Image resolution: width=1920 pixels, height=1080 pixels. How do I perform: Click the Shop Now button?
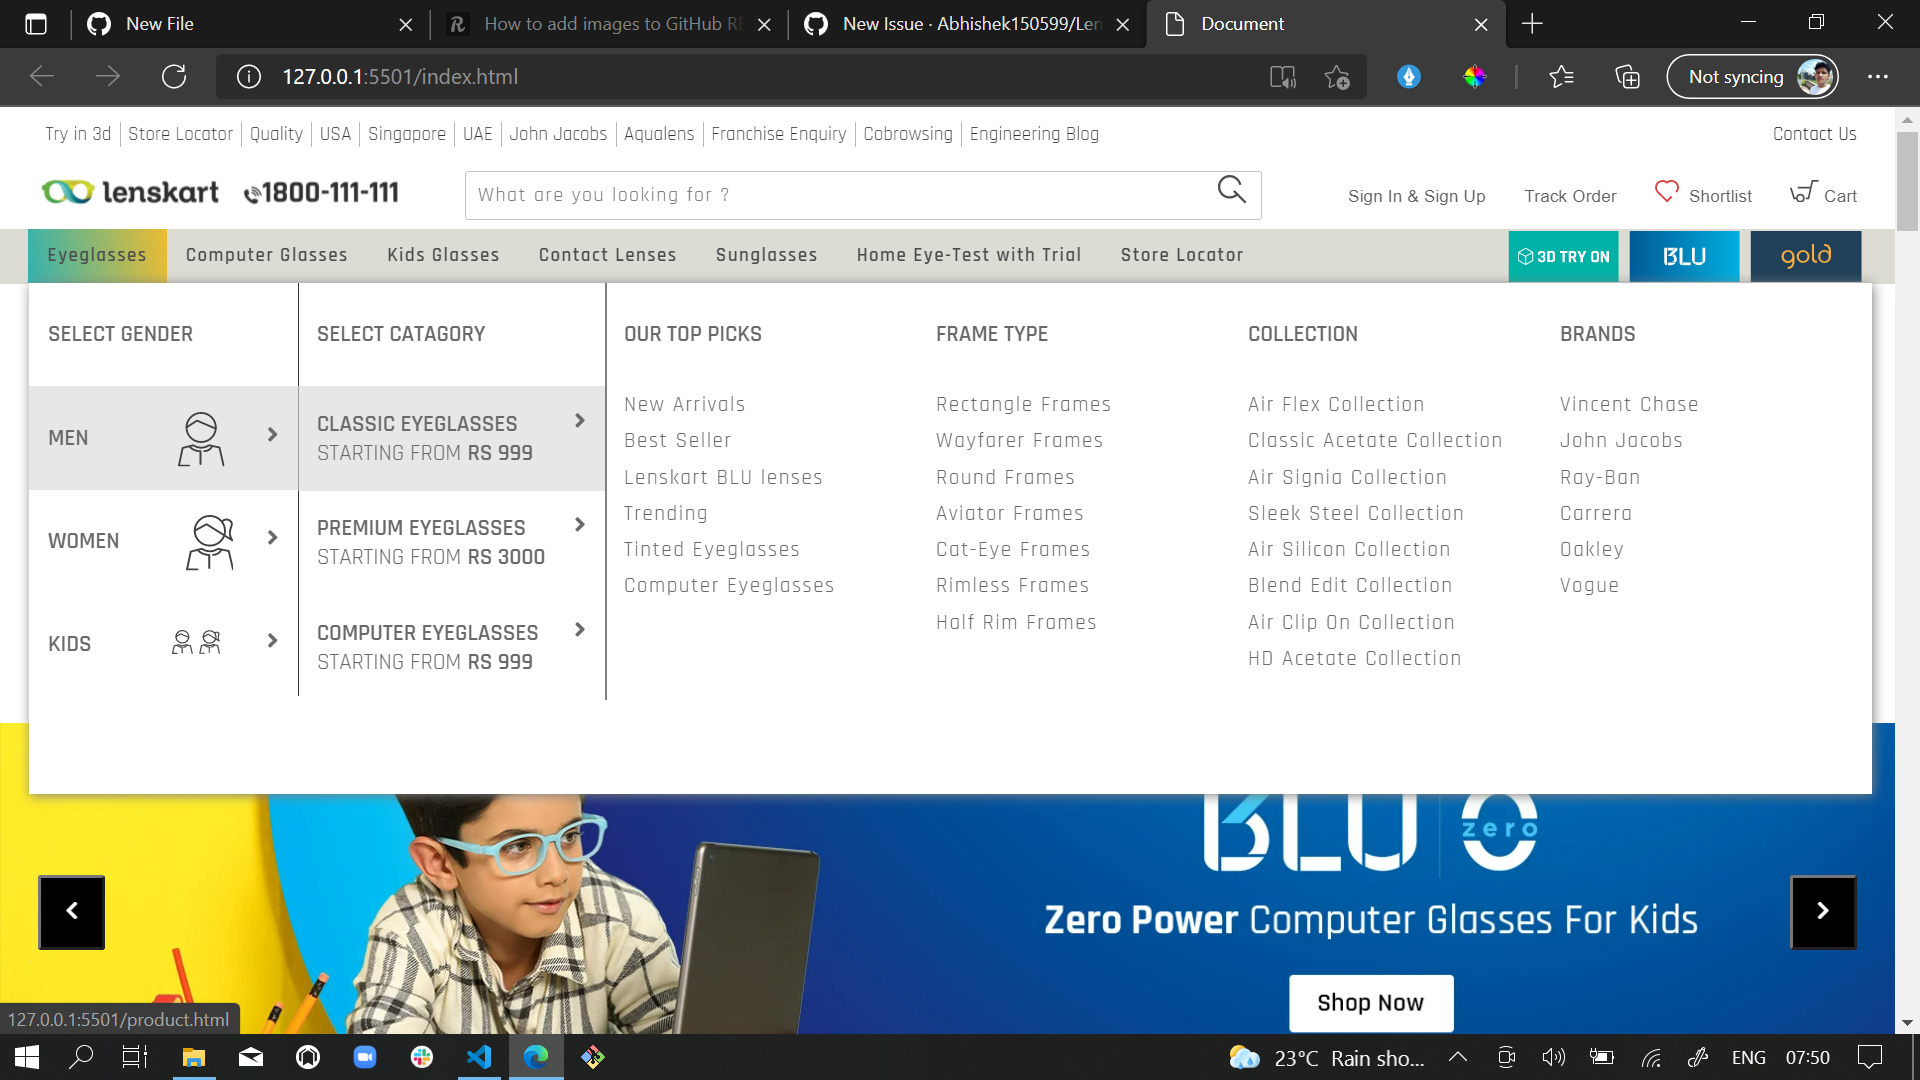click(1370, 1002)
